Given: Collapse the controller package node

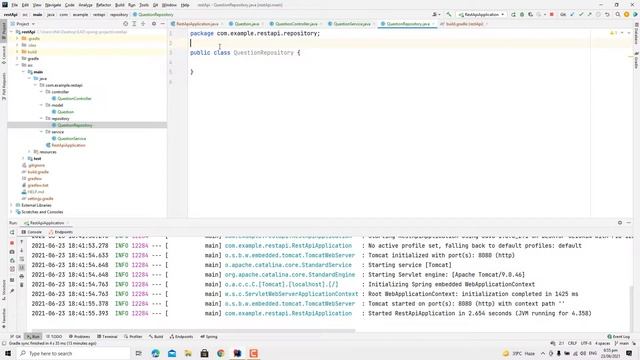Looking at the screenshot, I should (x=41, y=92).
